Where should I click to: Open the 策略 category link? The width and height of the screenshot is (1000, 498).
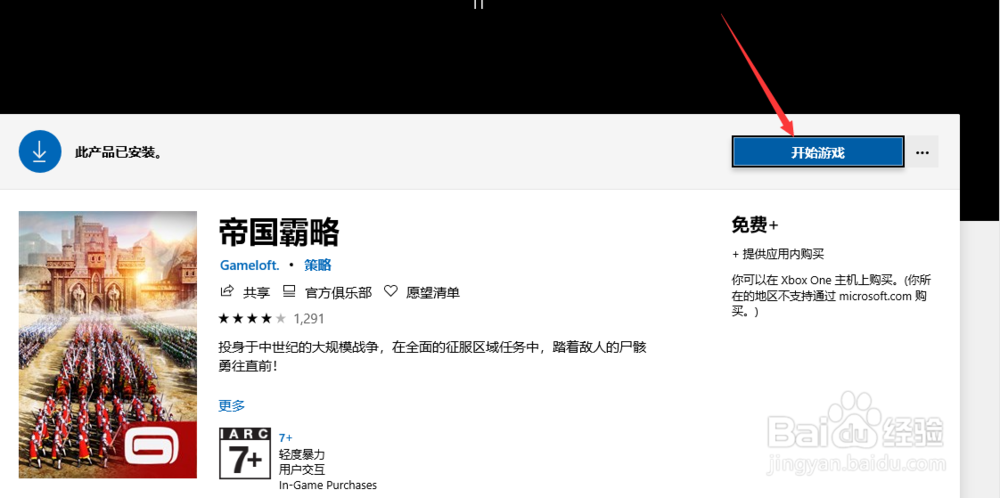[318, 265]
